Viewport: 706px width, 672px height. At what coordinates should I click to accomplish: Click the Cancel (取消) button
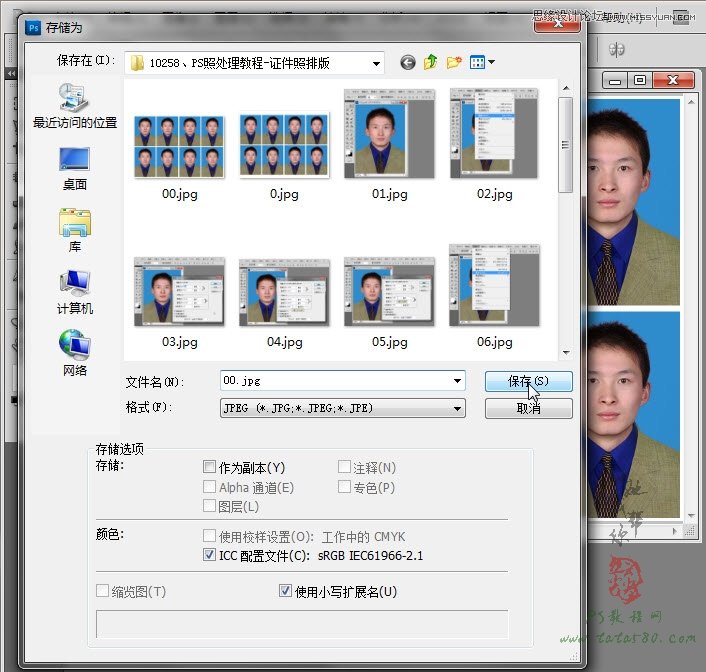[x=529, y=409]
